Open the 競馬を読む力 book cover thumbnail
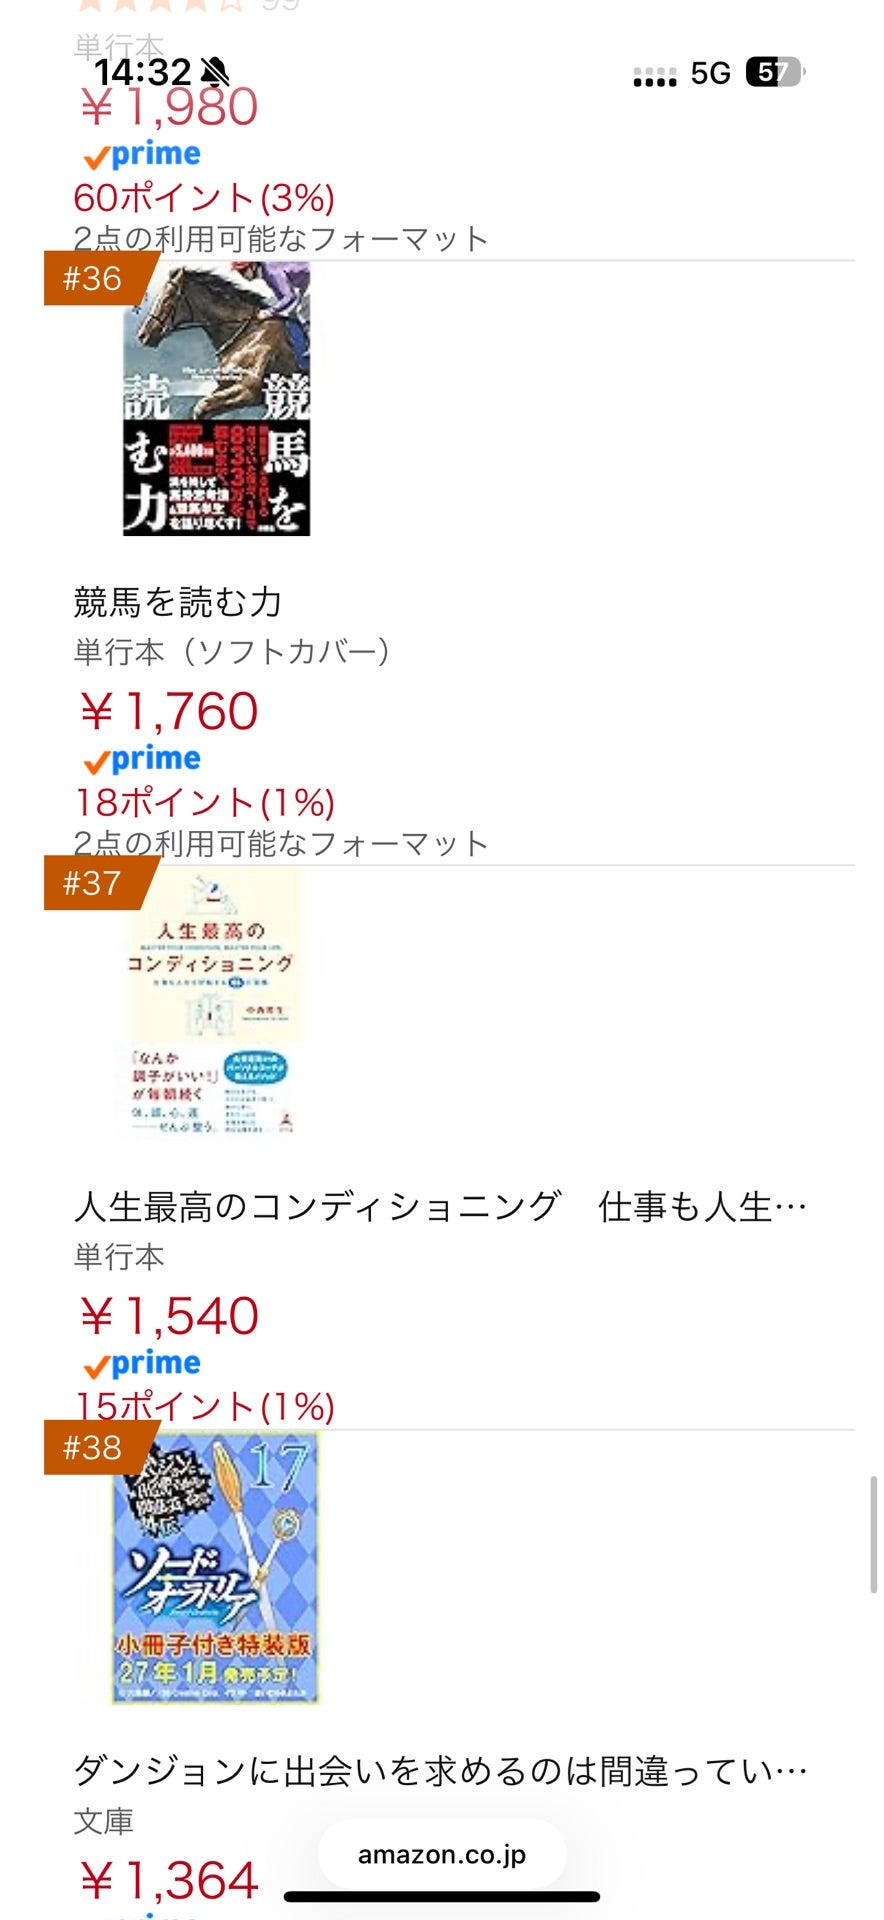Image resolution: width=884 pixels, height=1920 pixels. click(216, 399)
